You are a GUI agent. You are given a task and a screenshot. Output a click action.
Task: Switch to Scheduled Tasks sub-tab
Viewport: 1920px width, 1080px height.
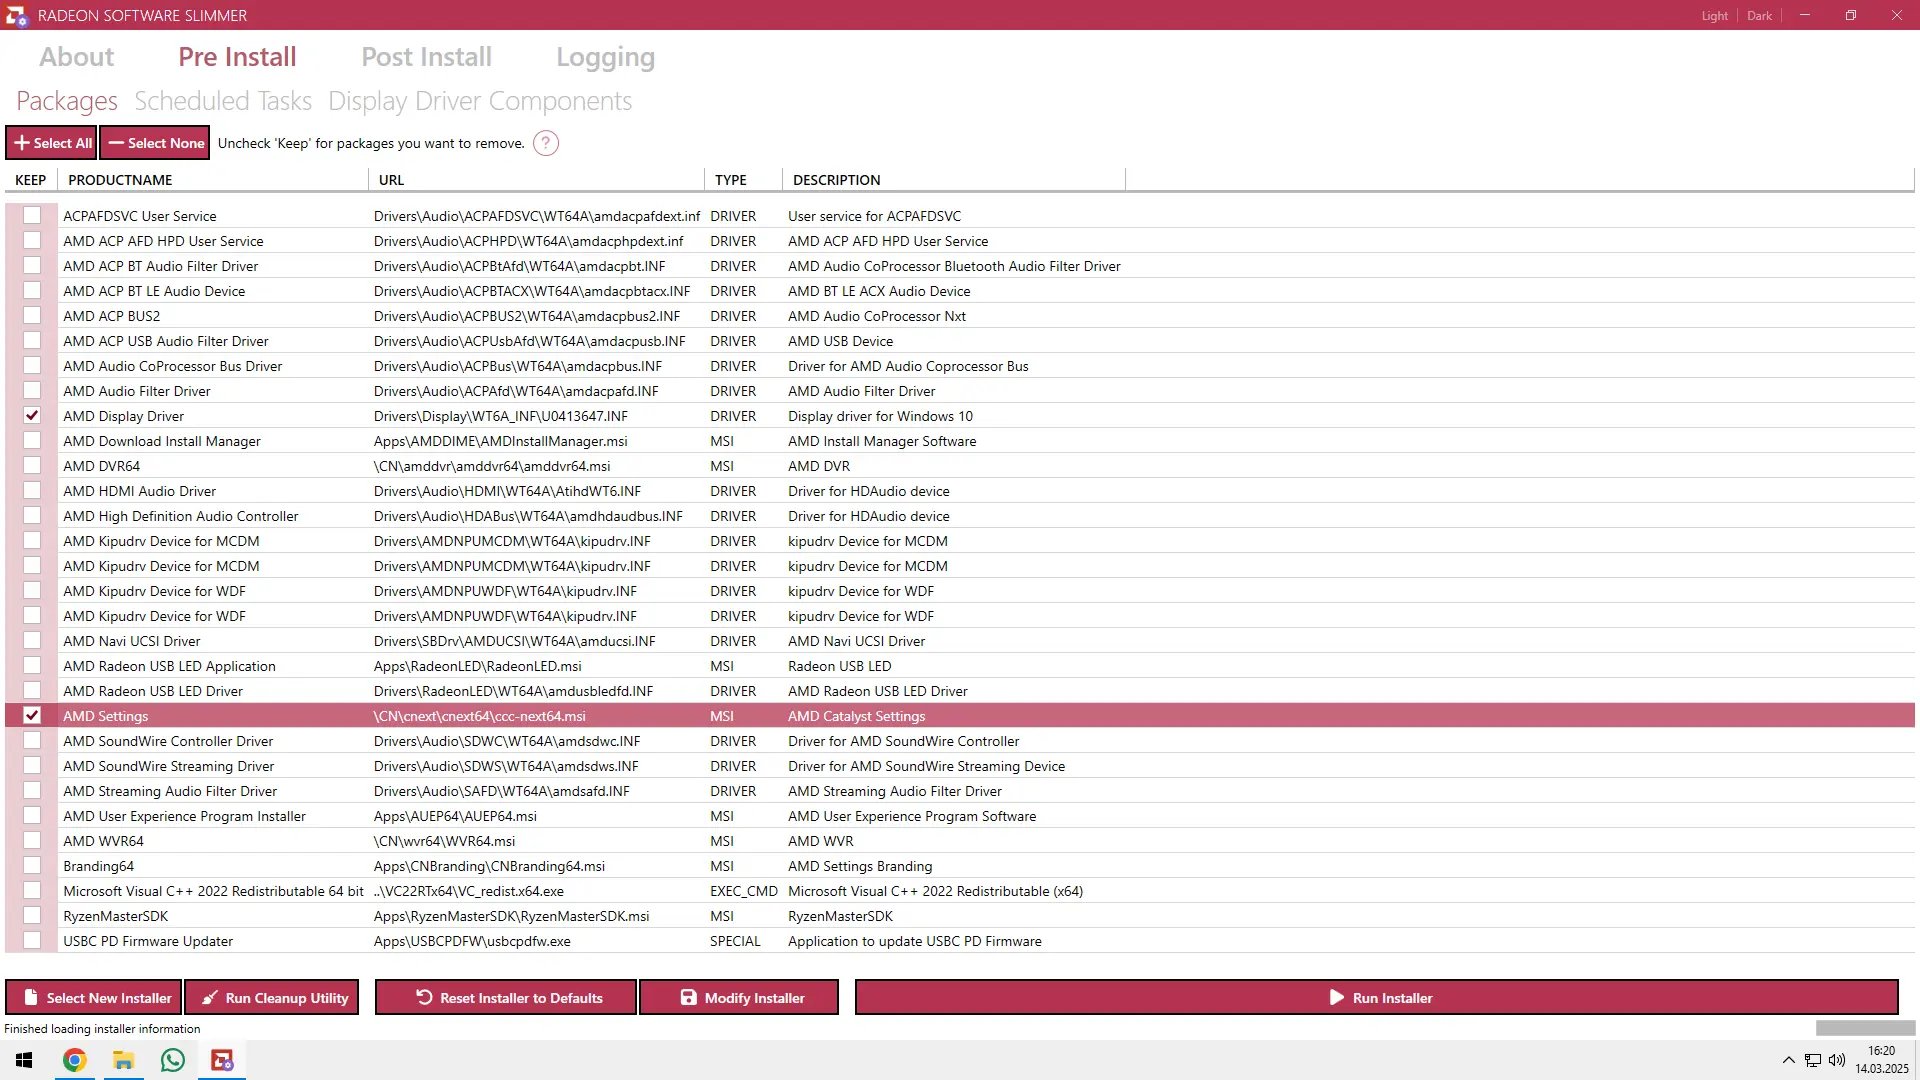223,101
